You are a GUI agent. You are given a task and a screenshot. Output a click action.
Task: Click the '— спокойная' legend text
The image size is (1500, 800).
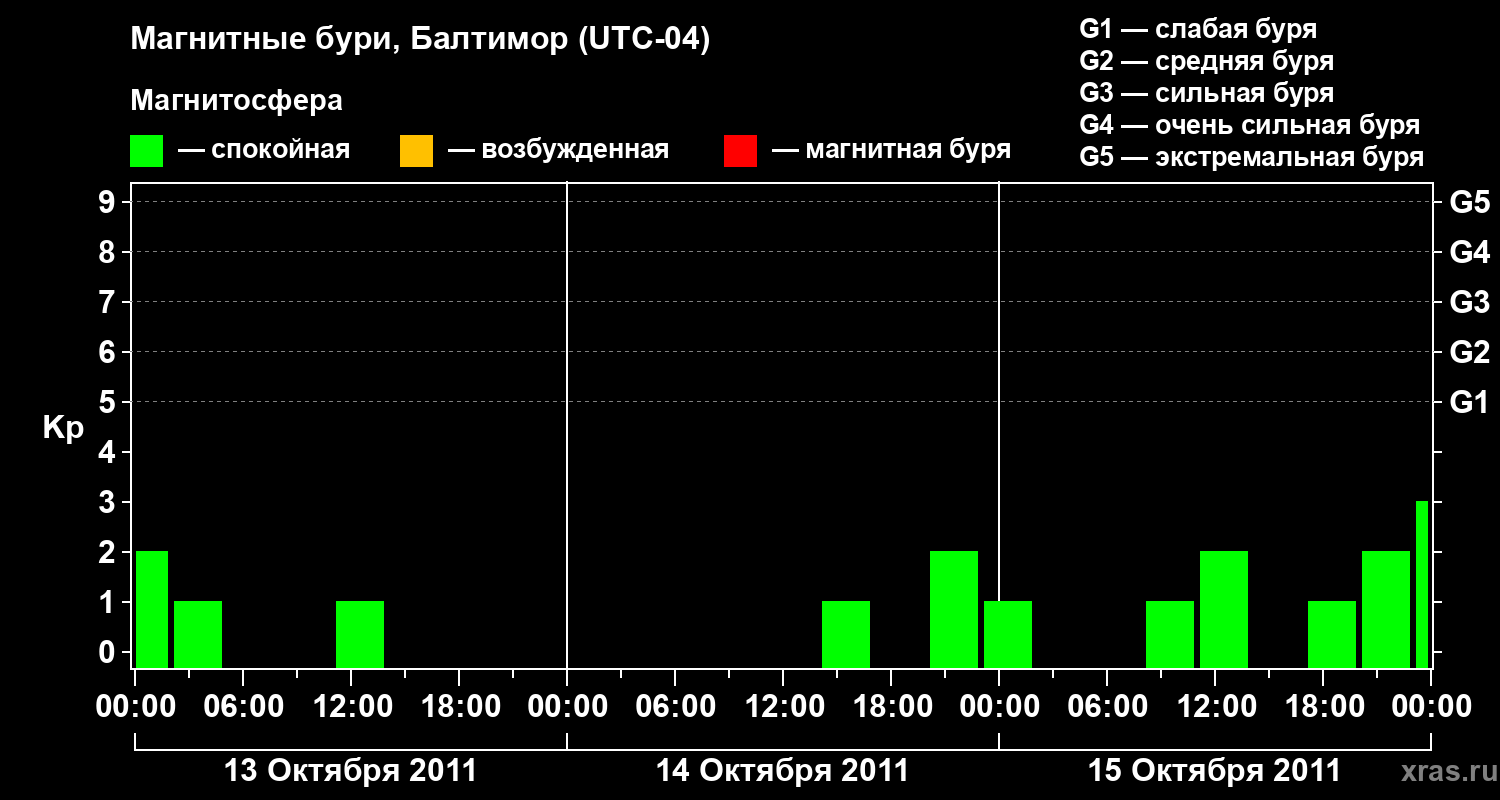tap(264, 150)
